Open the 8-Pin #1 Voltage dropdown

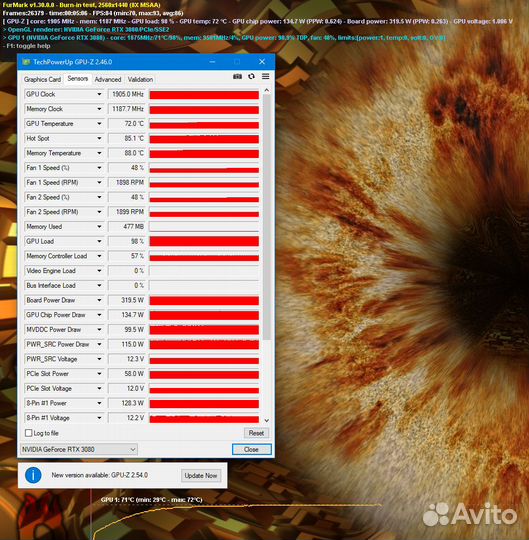(x=99, y=418)
